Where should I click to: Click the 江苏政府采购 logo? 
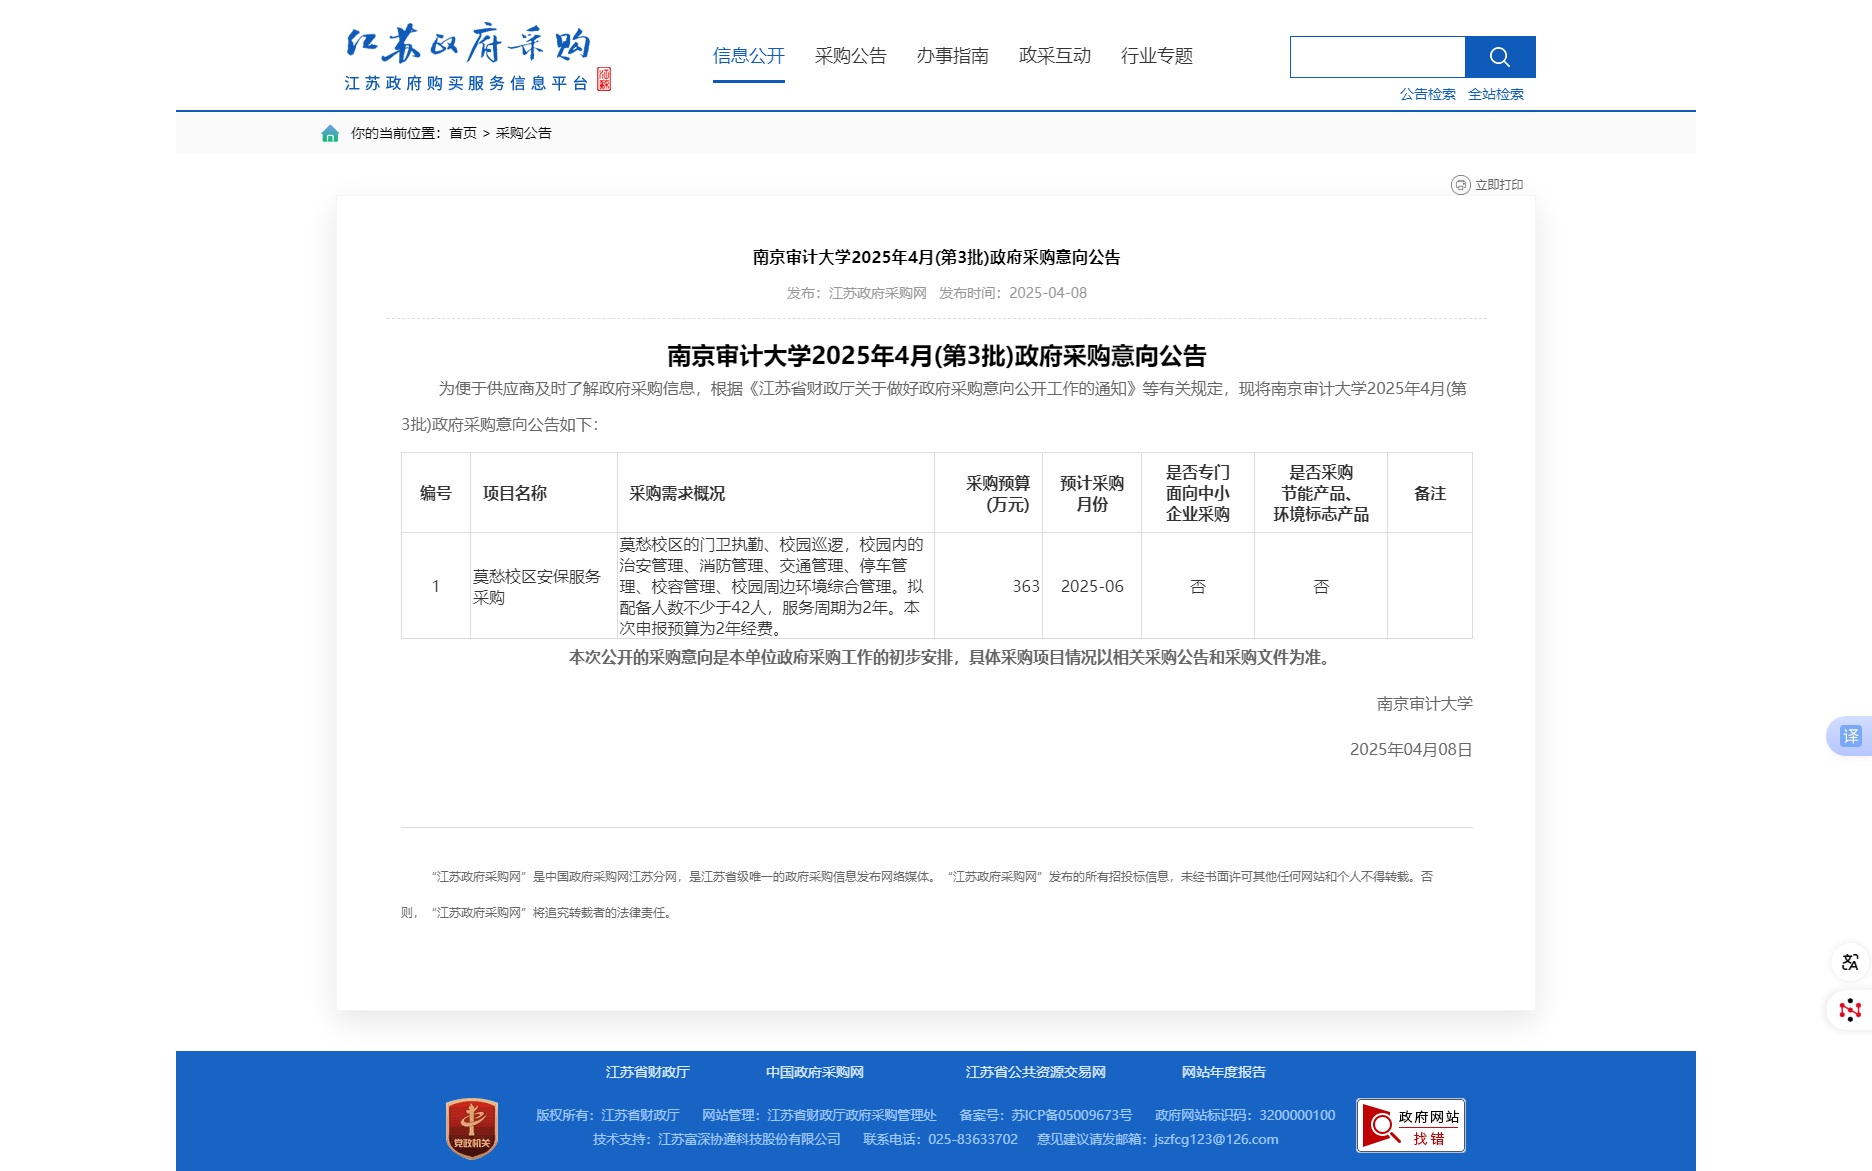click(477, 57)
